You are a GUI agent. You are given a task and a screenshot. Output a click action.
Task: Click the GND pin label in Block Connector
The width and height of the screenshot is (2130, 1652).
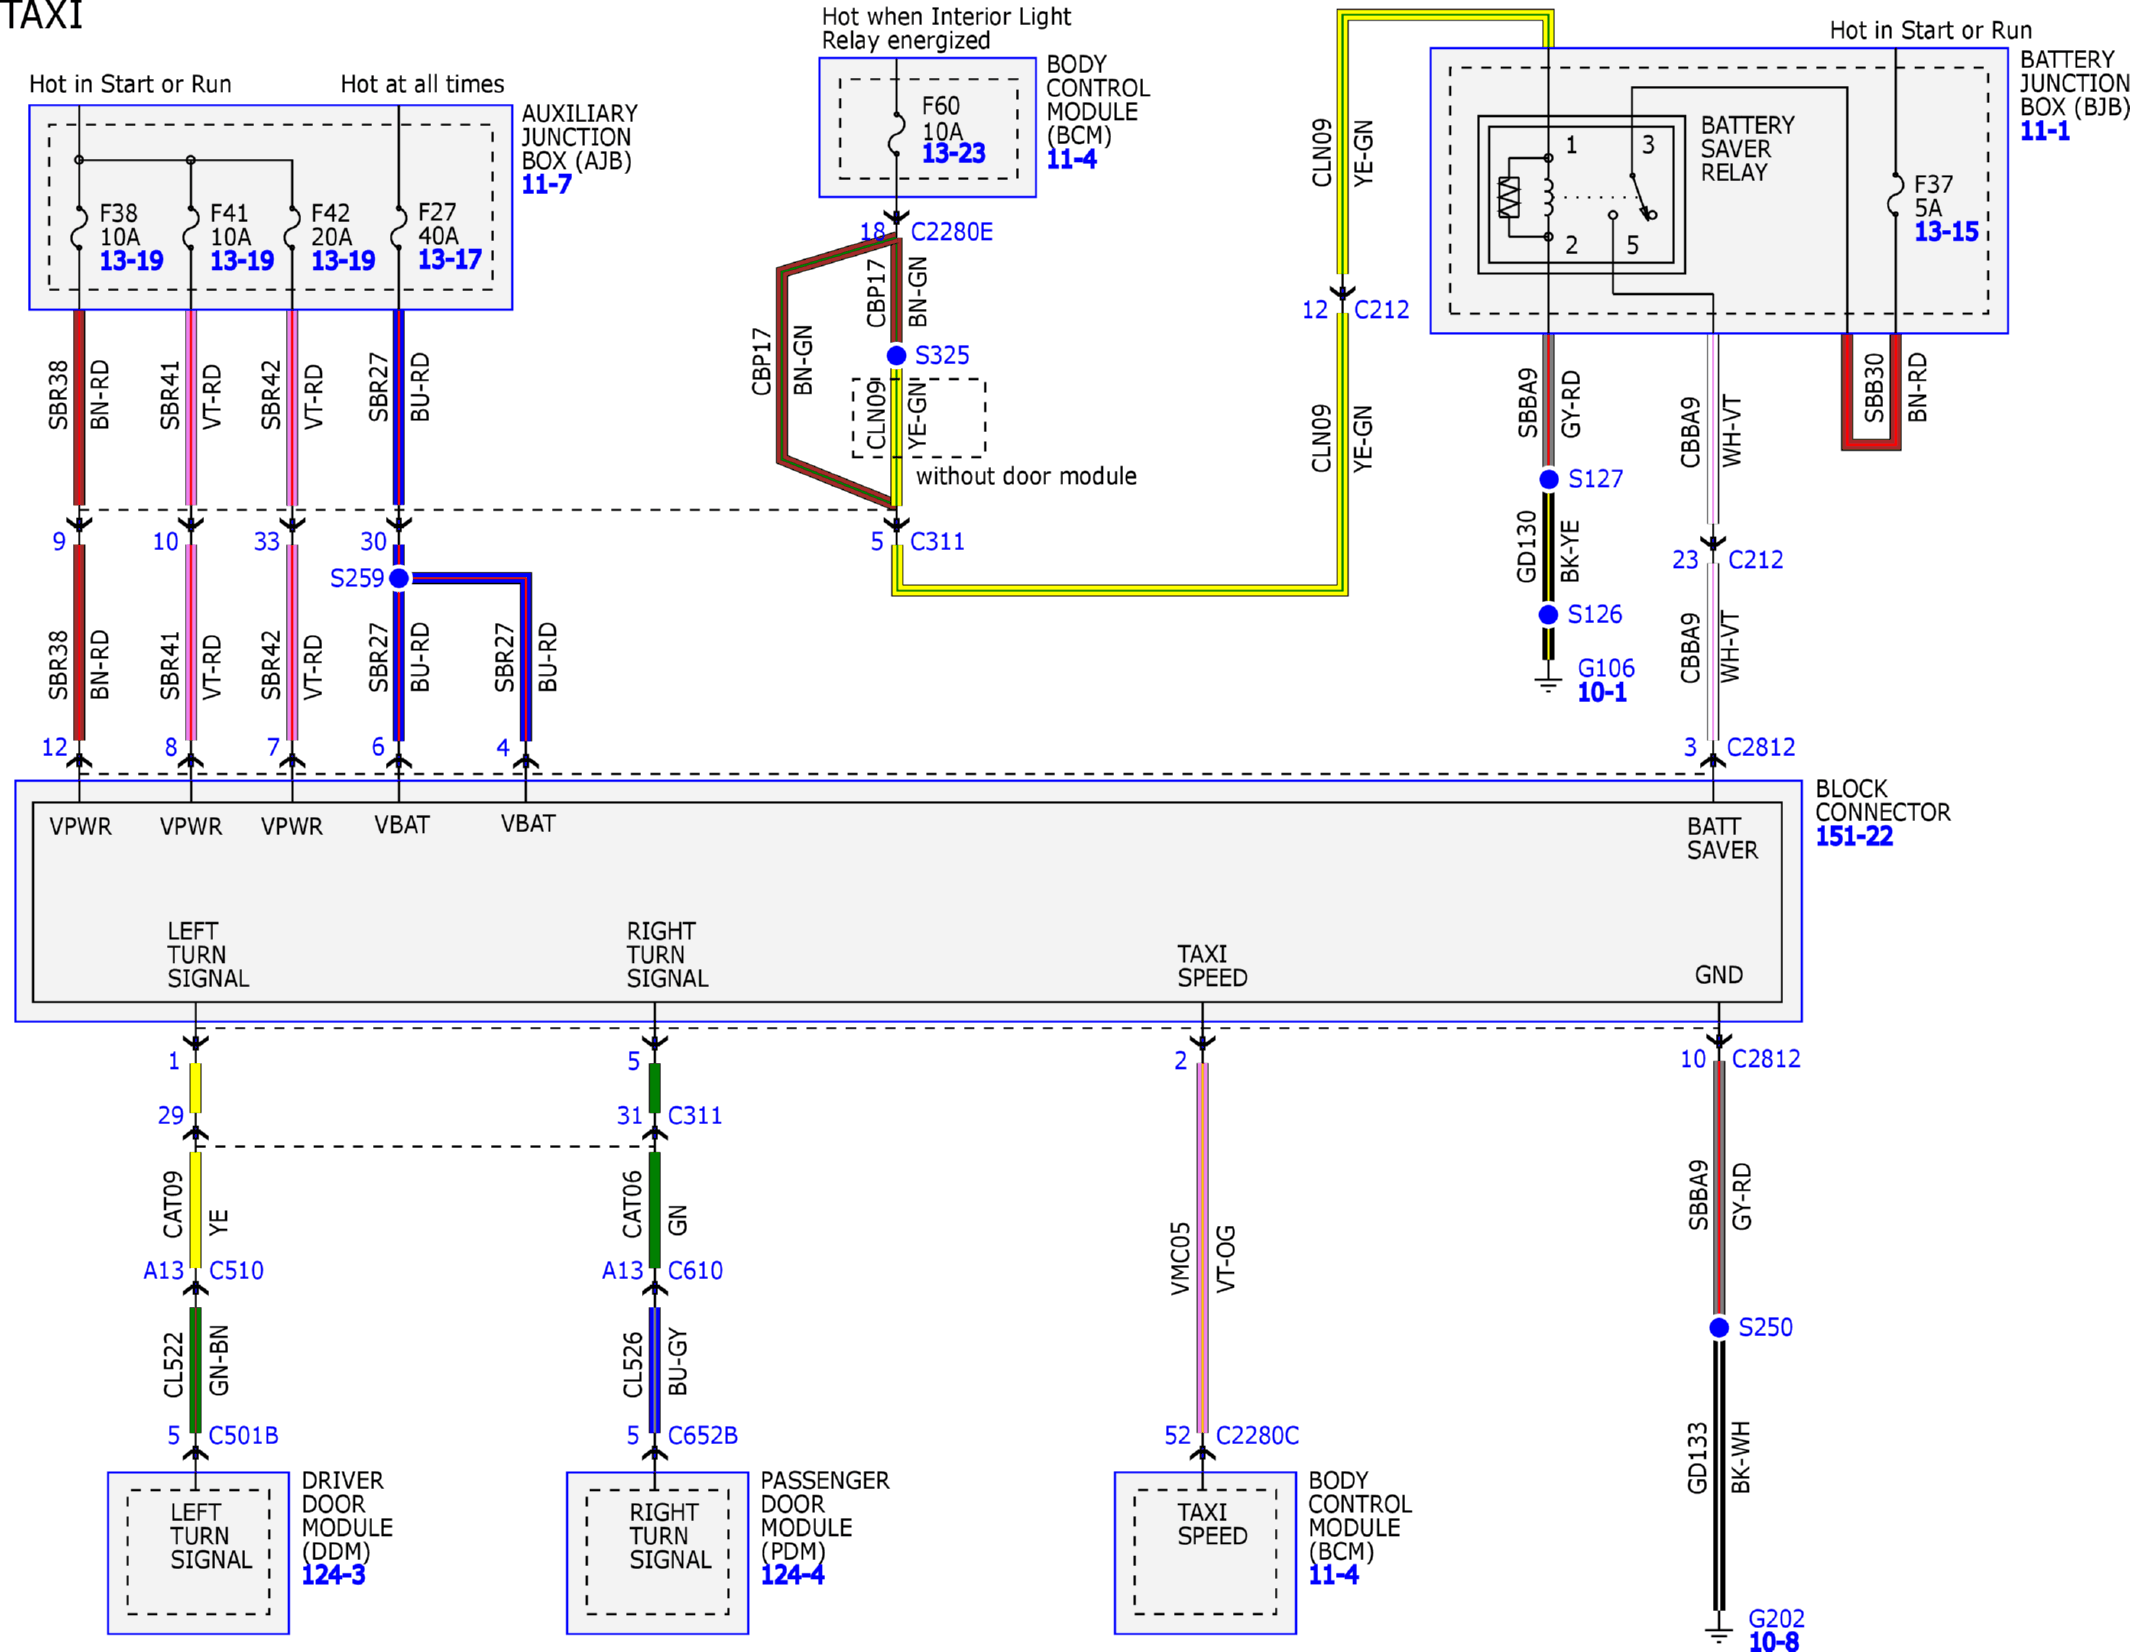point(1718,975)
